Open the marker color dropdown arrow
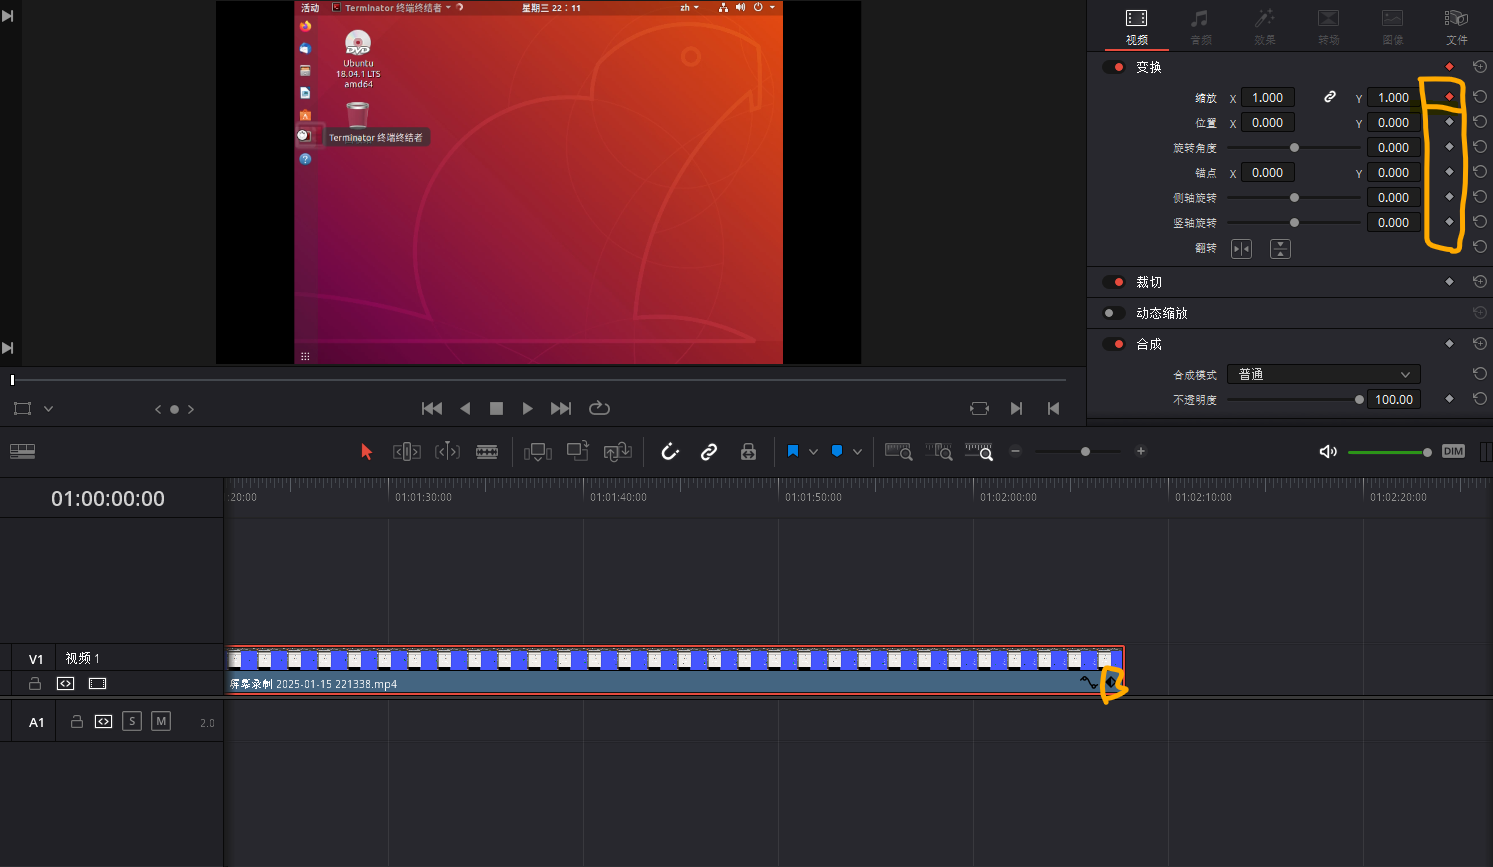Screen dimensions: 1493x867 (857, 452)
